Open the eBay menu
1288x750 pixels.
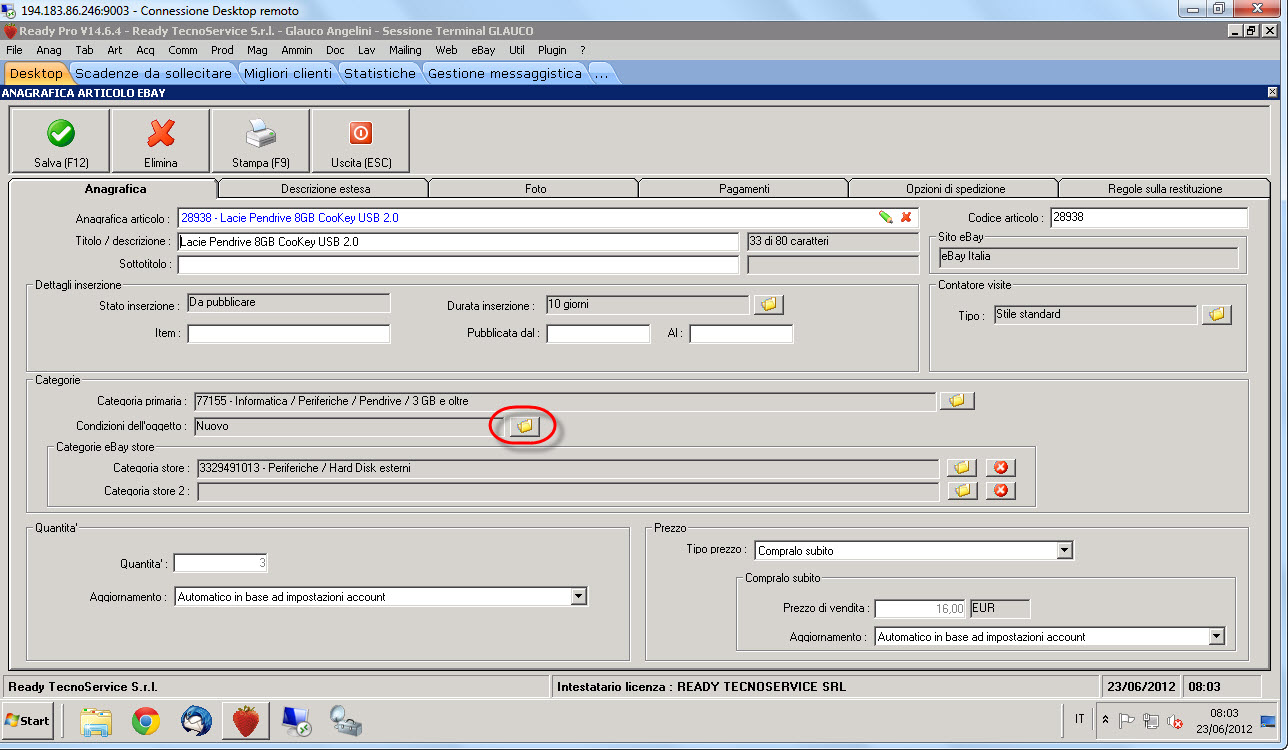click(483, 50)
